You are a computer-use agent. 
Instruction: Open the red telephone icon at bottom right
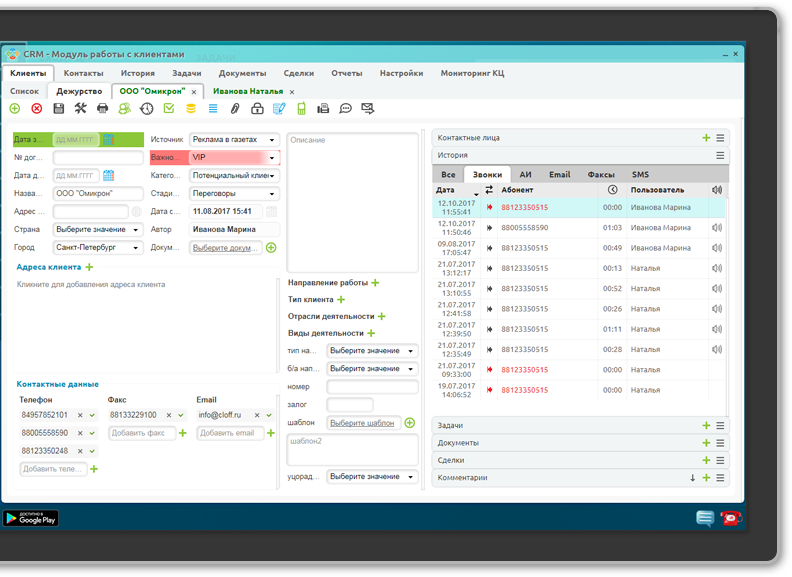pyautogui.click(x=731, y=518)
